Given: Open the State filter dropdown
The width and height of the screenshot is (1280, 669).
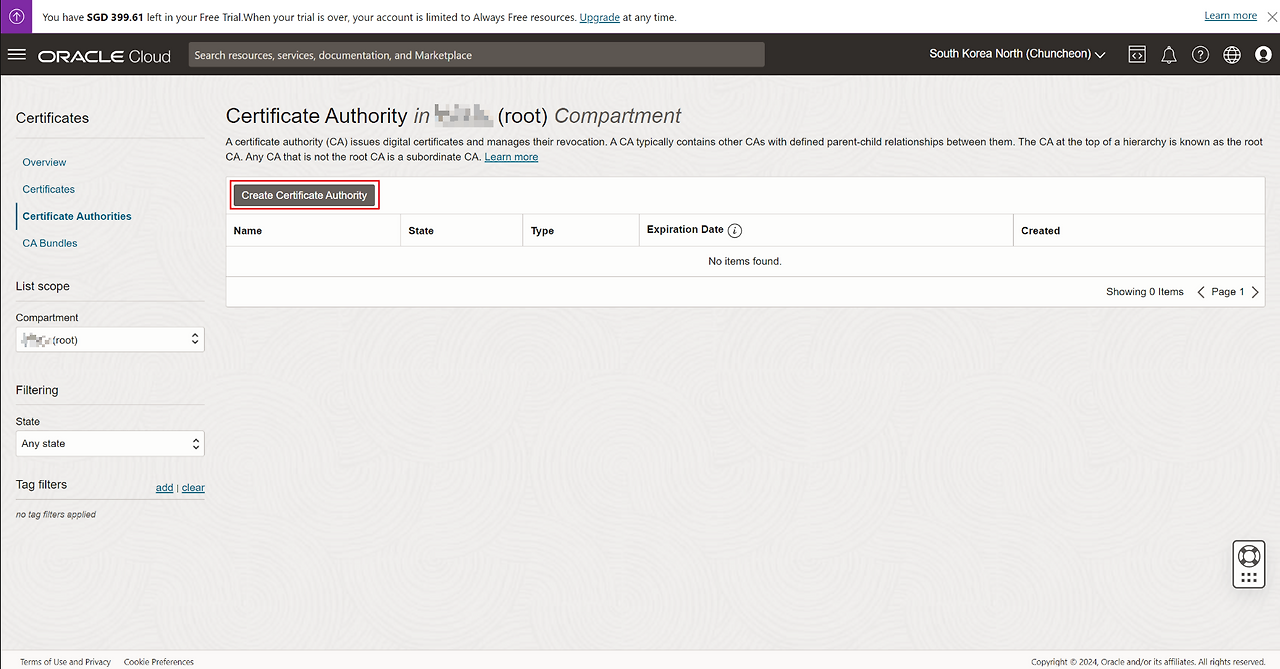Looking at the screenshot, I should click(110, 444).
